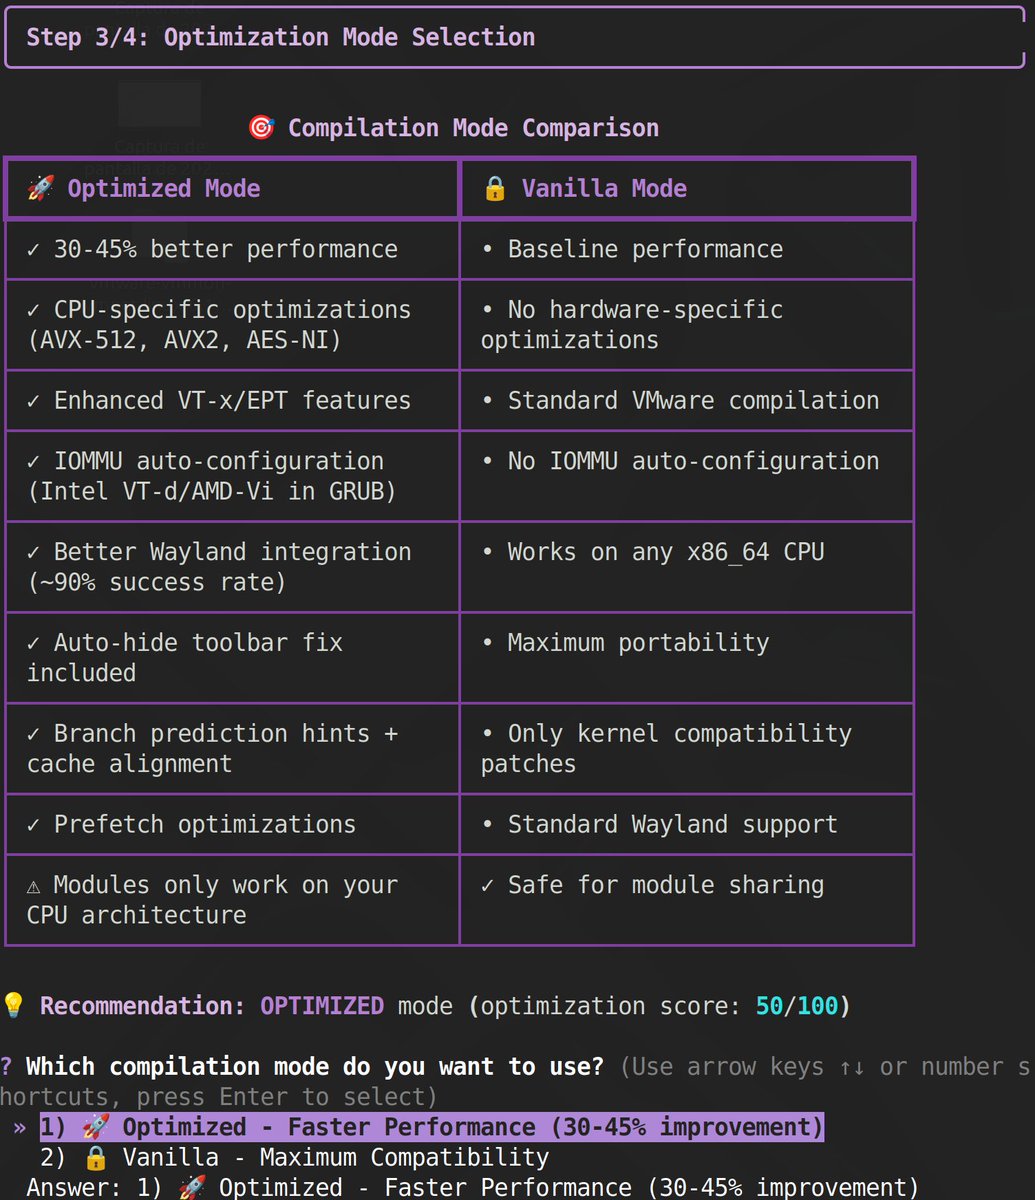Click the Prefetch optimizations cell

tap(232, 824)
